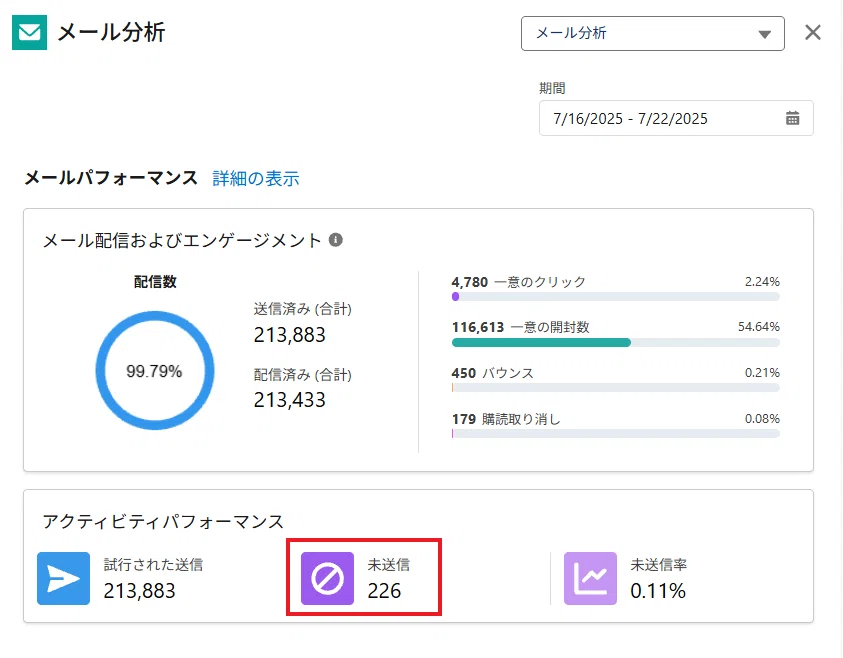Click the 一意のクリック progress bar
The image size is (843, 658).
point(616,297)
